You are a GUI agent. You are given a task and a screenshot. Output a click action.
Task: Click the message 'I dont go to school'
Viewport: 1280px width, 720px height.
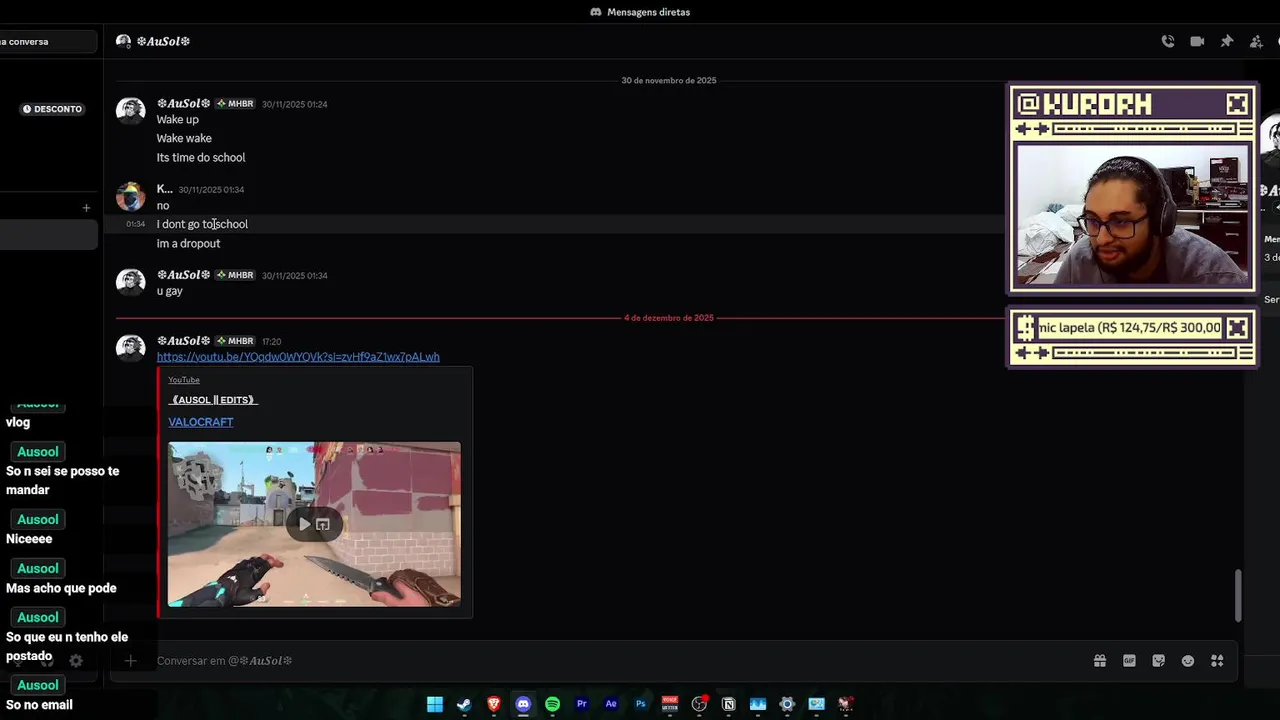[x=202, y=225]
